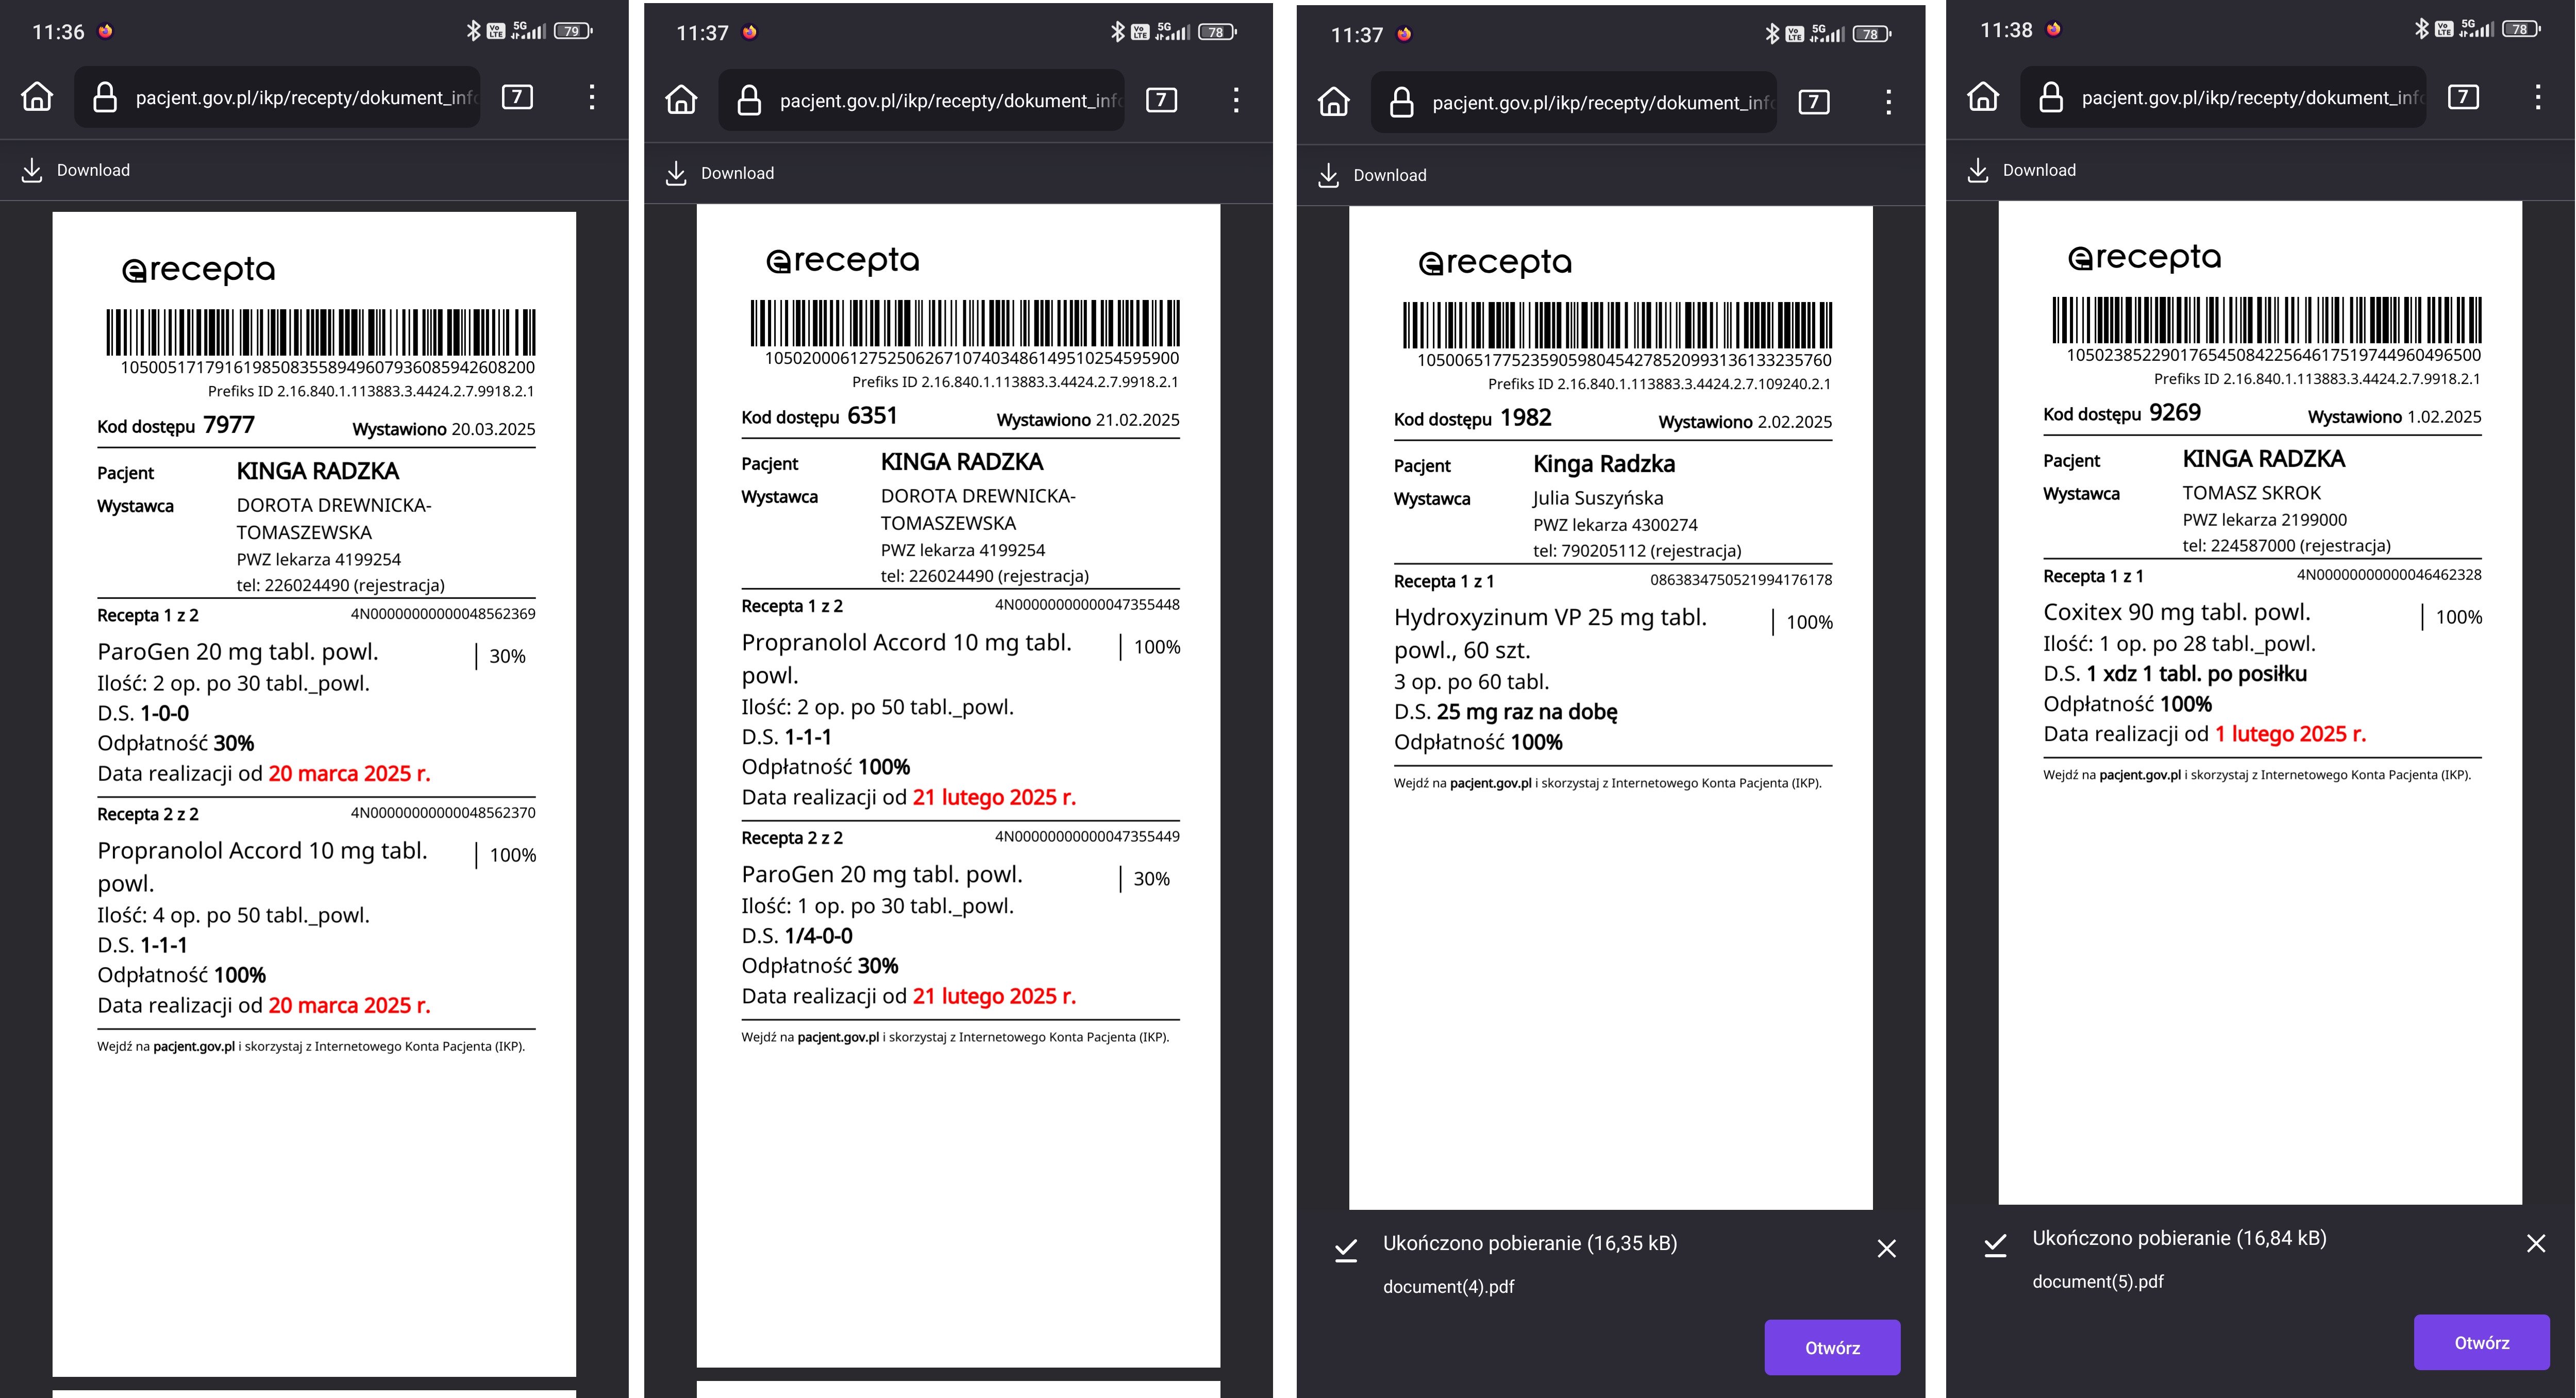The width and height of the screenshot is (2576, 1398).
Task: Tap lock icon in third screen's address bar
Action: 1402,102
